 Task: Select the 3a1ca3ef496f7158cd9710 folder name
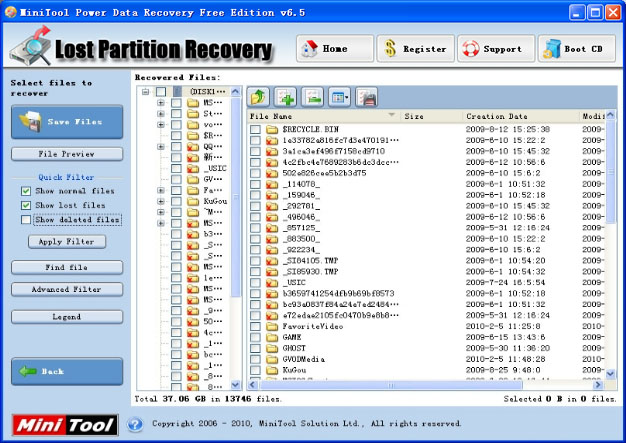333,151
